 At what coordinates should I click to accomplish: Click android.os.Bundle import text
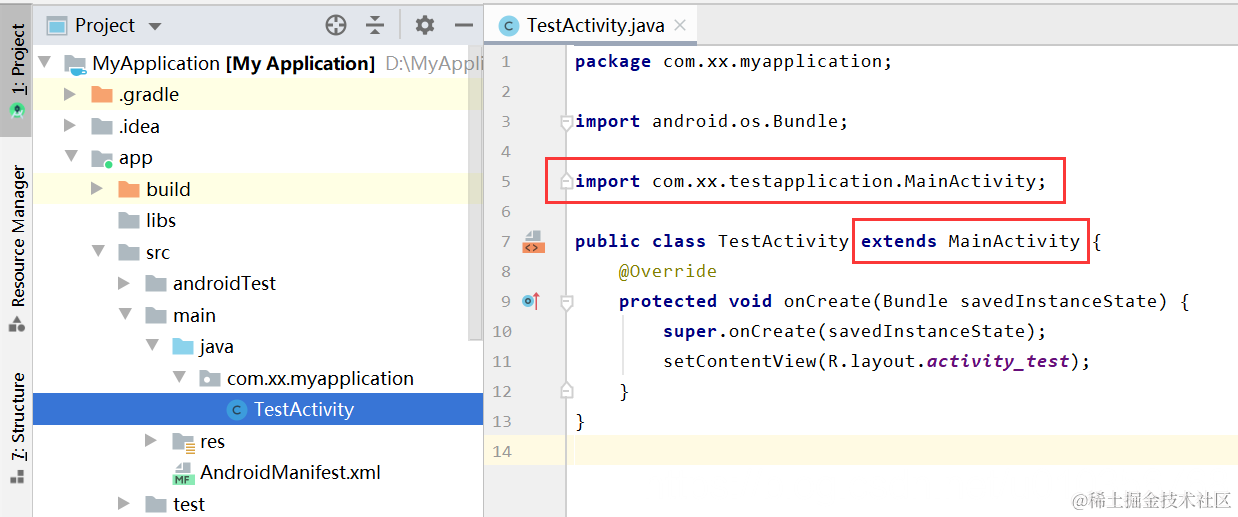pyautogui.click(x=745, y=121)
